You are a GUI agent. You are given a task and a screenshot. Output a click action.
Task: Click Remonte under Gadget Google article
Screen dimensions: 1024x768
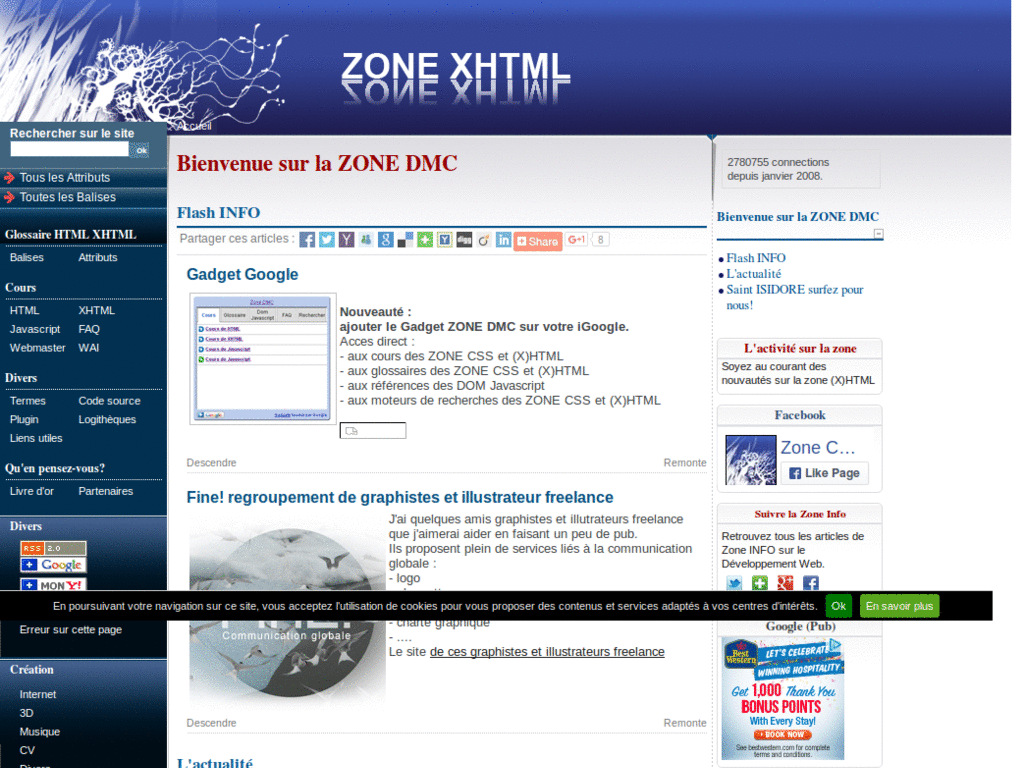[x=685, y=462]
